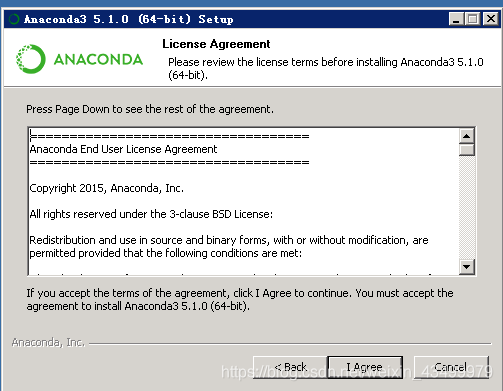Click the green Anaconda circle logo
This screenshot has width=503, height=391.
point(30,59)
